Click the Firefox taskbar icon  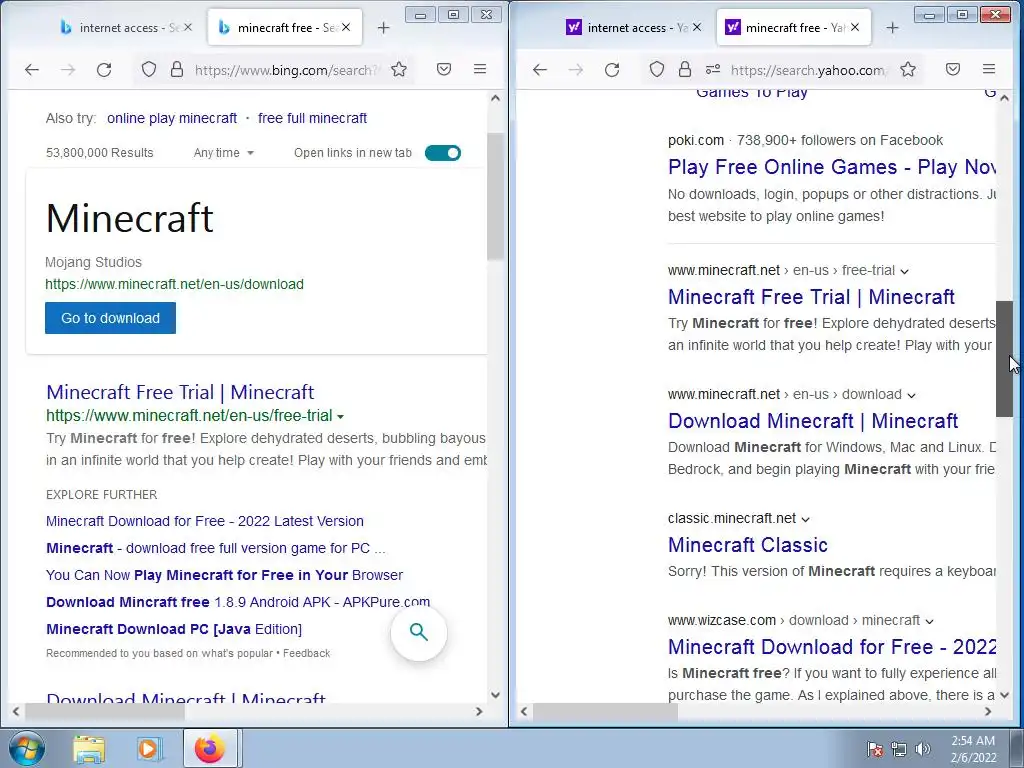(209, 748)
